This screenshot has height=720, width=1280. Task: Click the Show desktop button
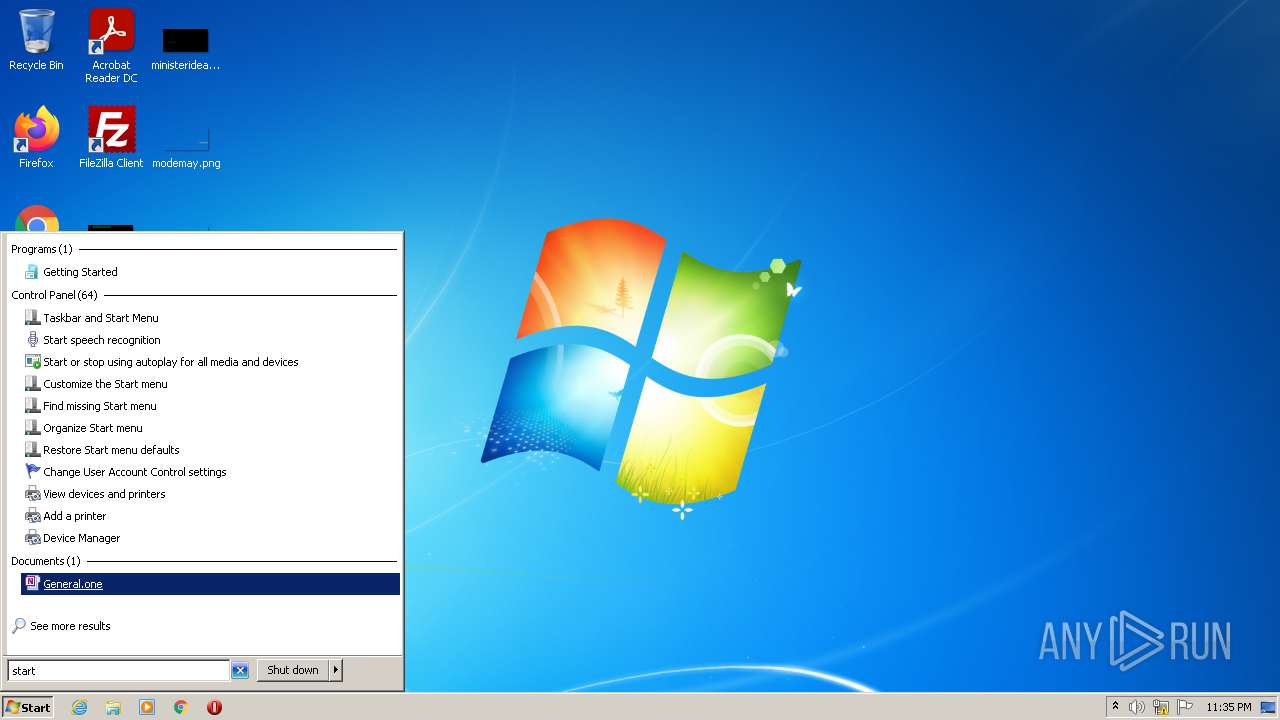coord(1268,707)
